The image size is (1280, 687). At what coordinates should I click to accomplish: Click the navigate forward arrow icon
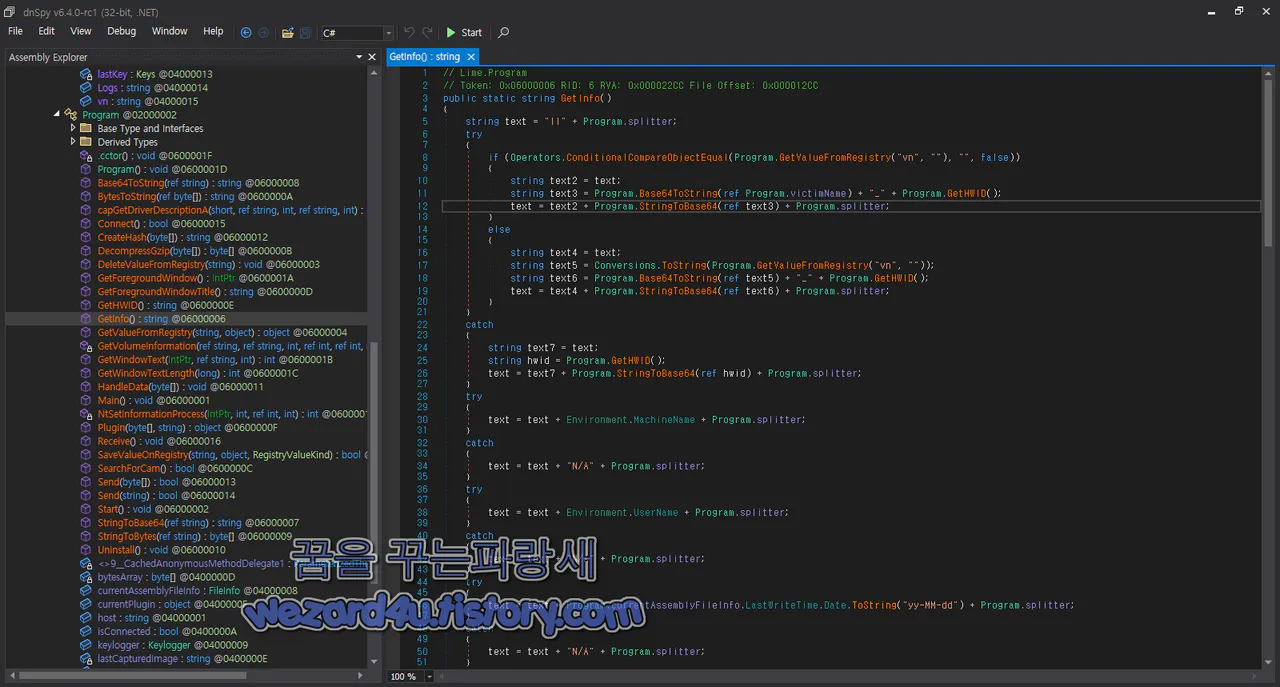[x=264, y=32]
